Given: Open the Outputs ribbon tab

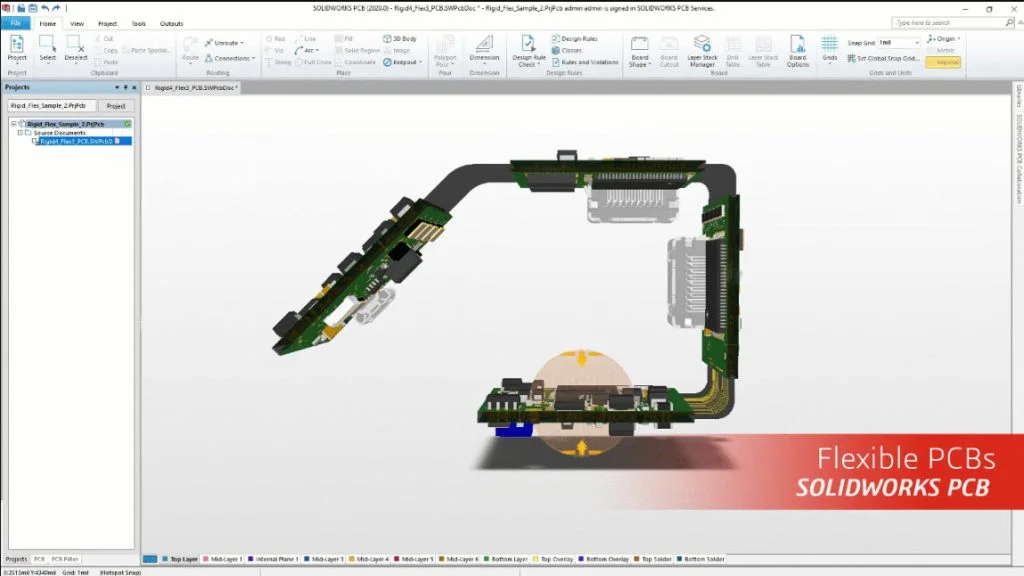Looking at the screenshot, I should click(171, 23).
